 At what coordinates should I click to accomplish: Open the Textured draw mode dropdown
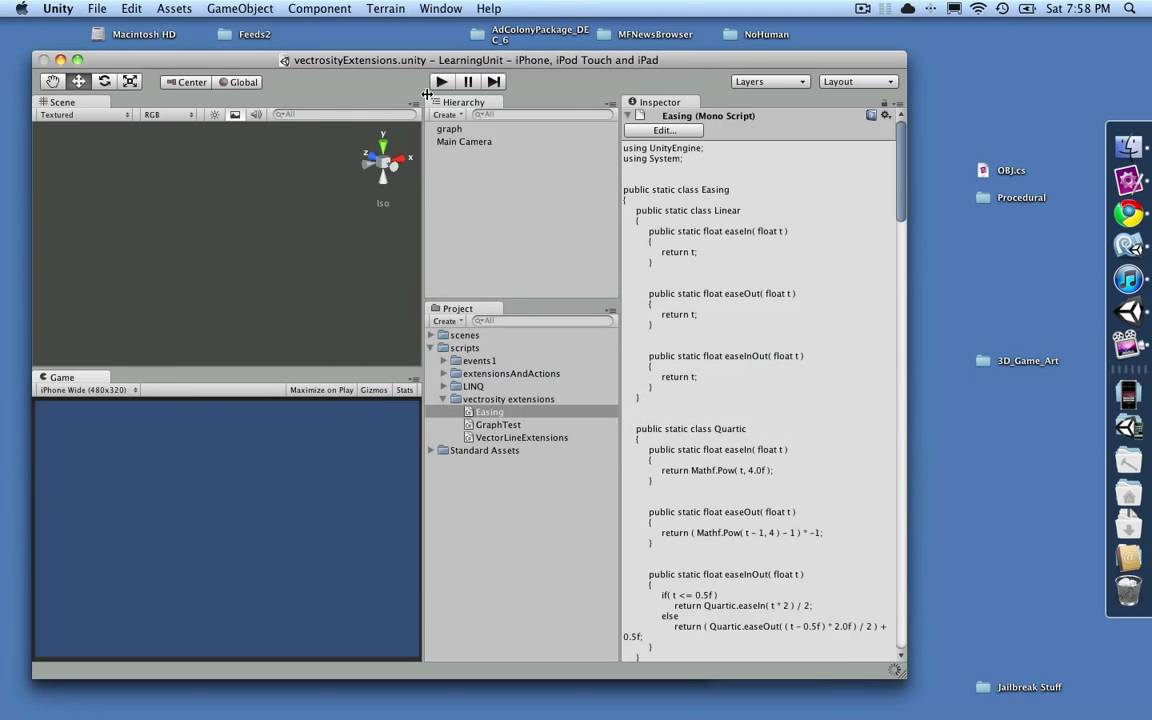84,115
